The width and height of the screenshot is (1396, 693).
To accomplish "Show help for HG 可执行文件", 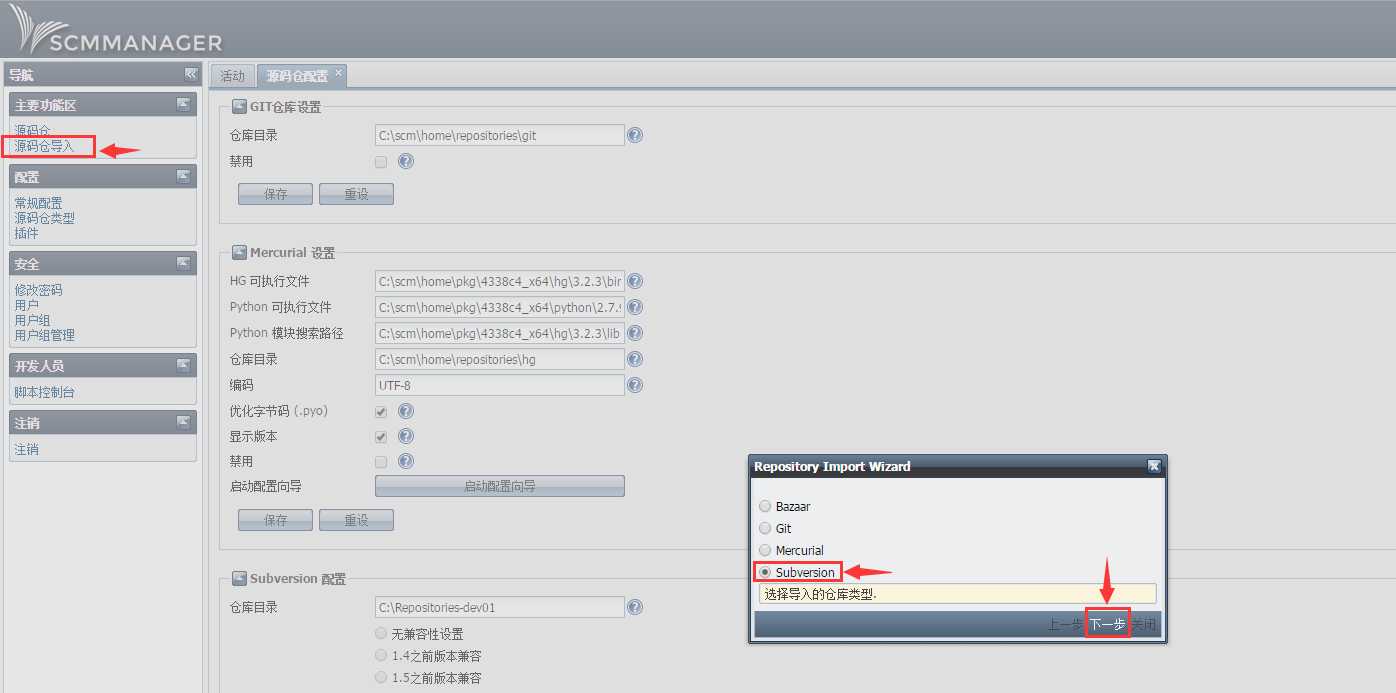I will pyautogui.click(x=635, y=281).
